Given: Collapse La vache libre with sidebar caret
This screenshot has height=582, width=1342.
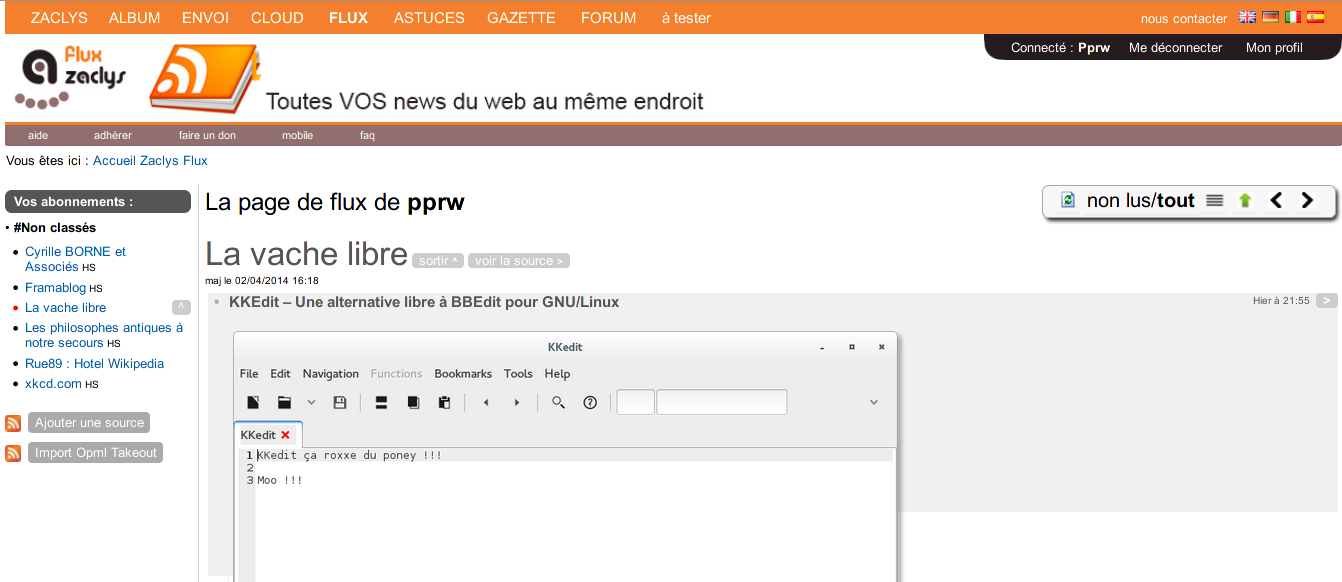Looking at the screenshot, I should 181,307.
